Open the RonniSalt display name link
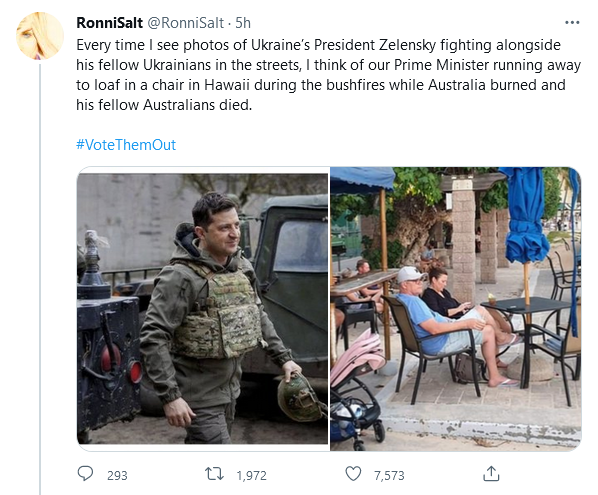This screenshot has width=598, height=495. [x=109, y=23]
